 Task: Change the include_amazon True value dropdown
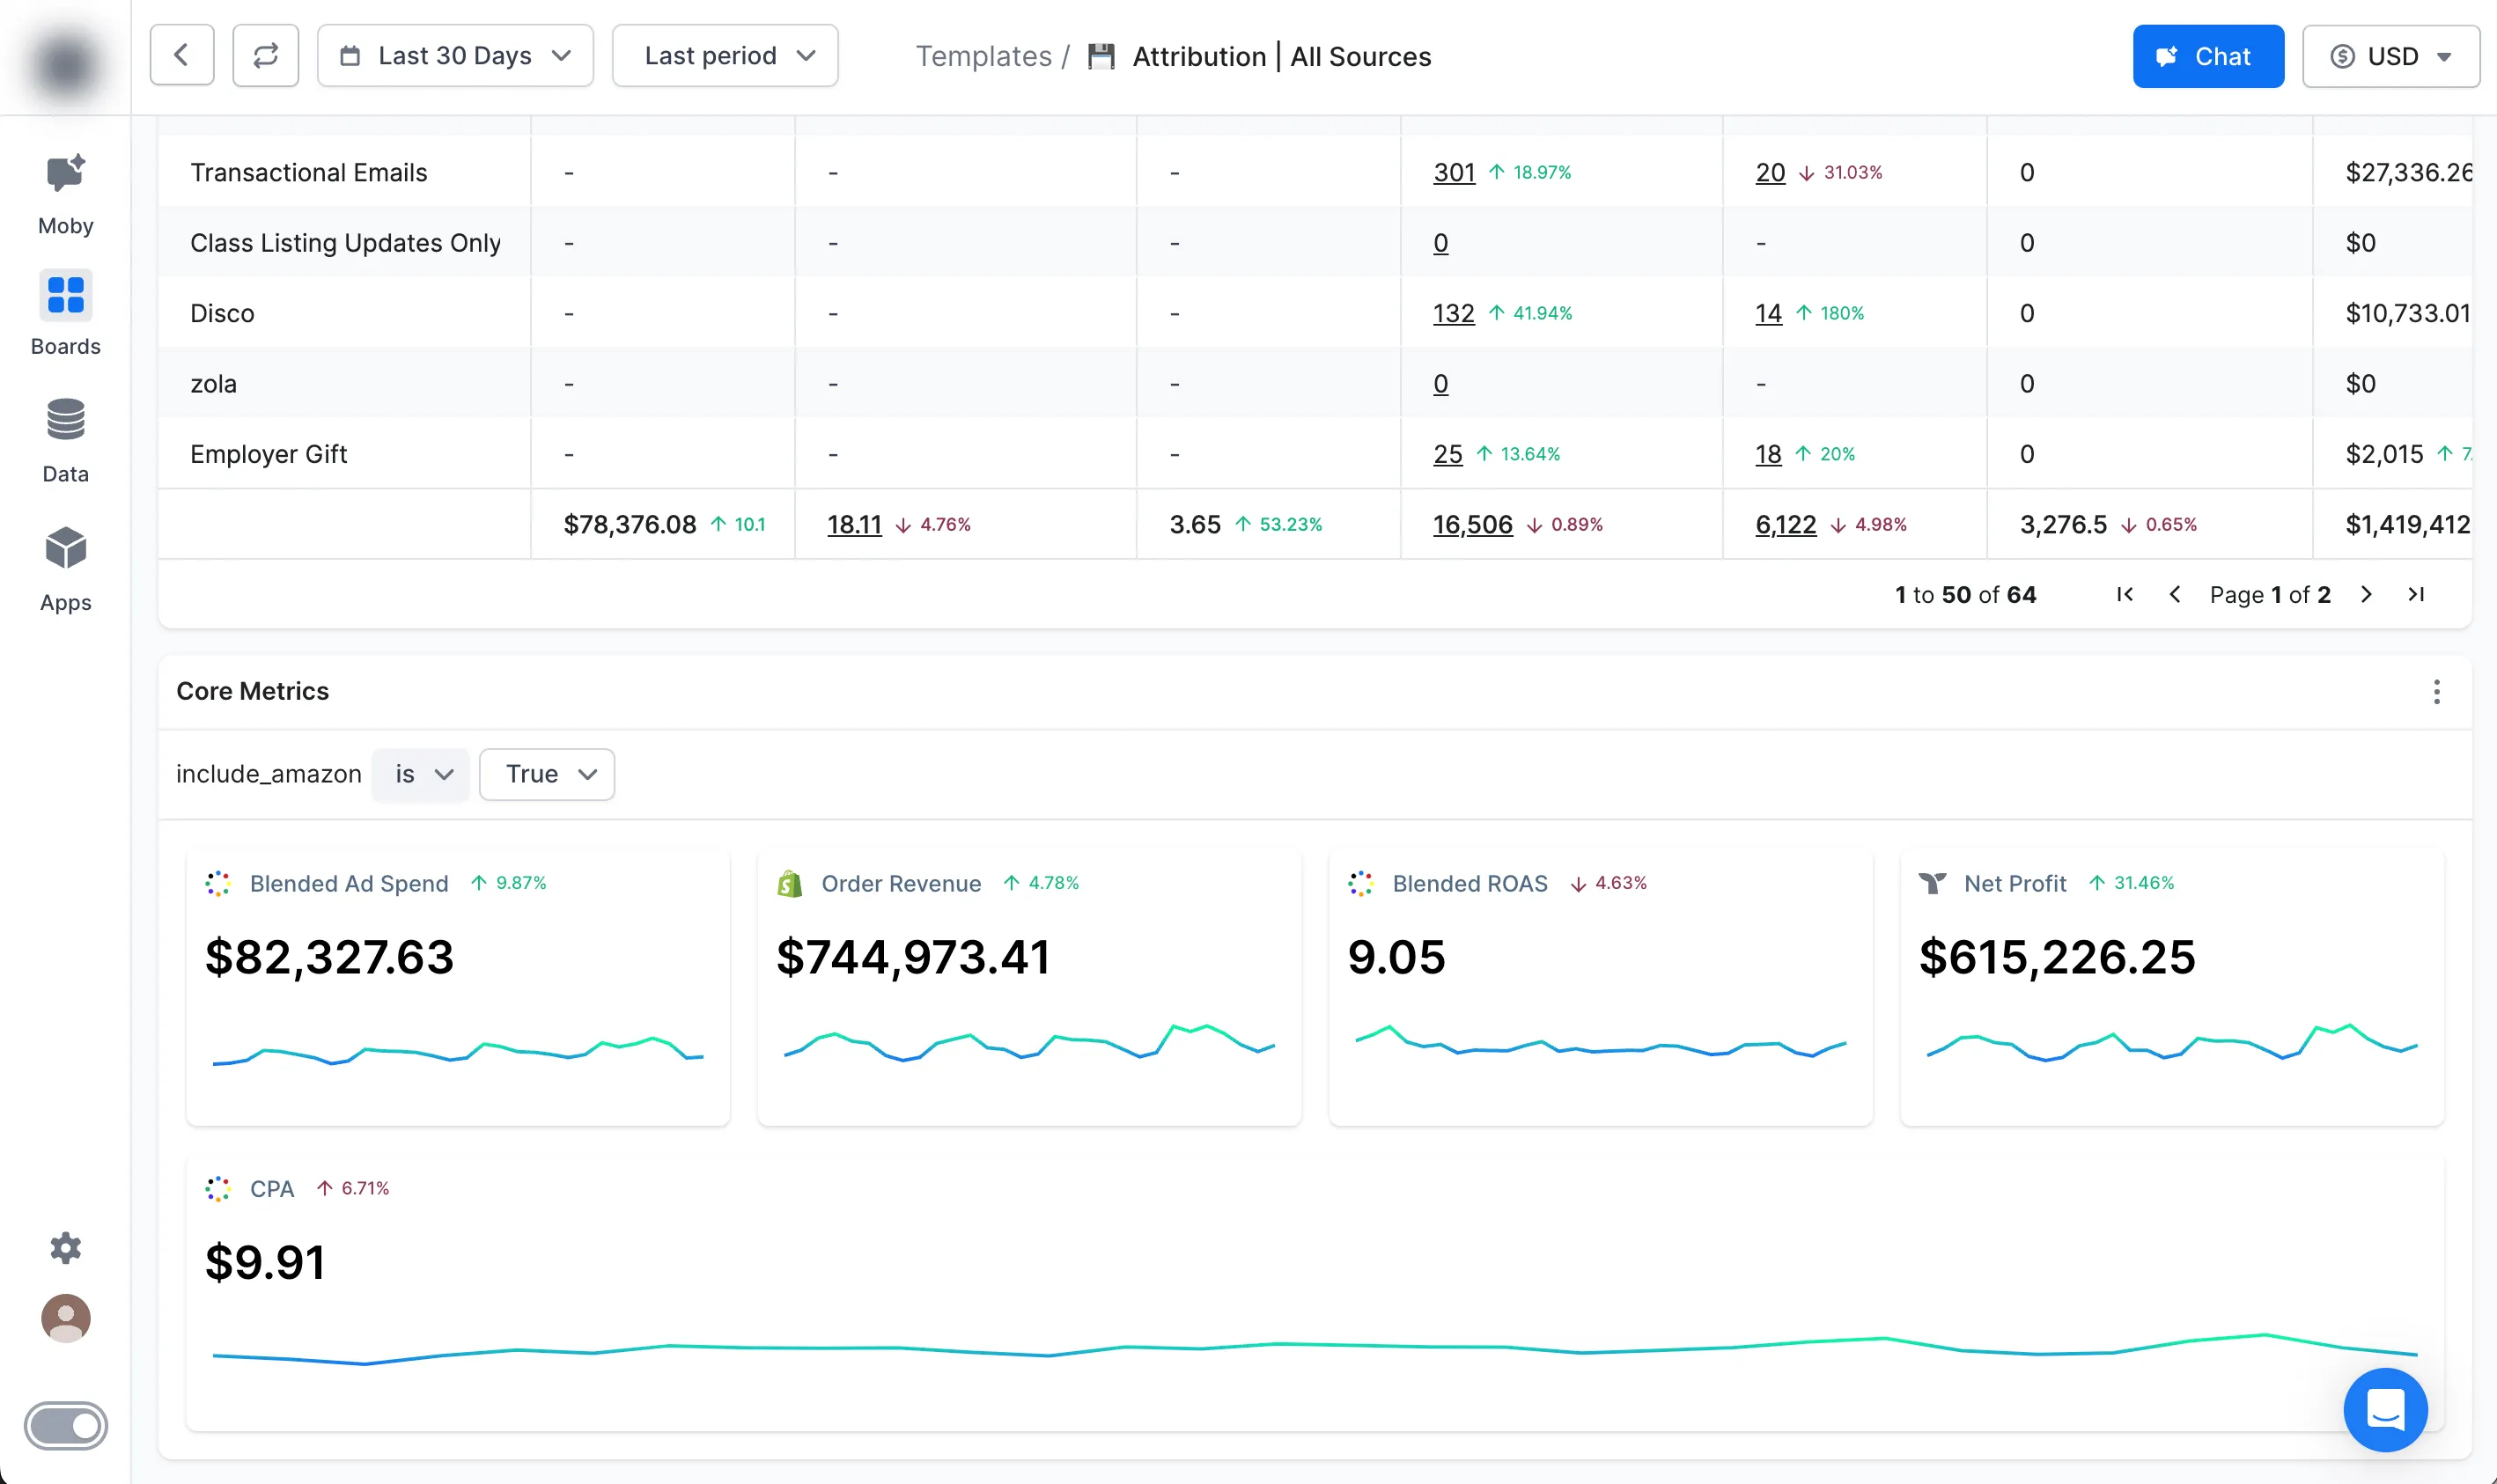point(547,774)
